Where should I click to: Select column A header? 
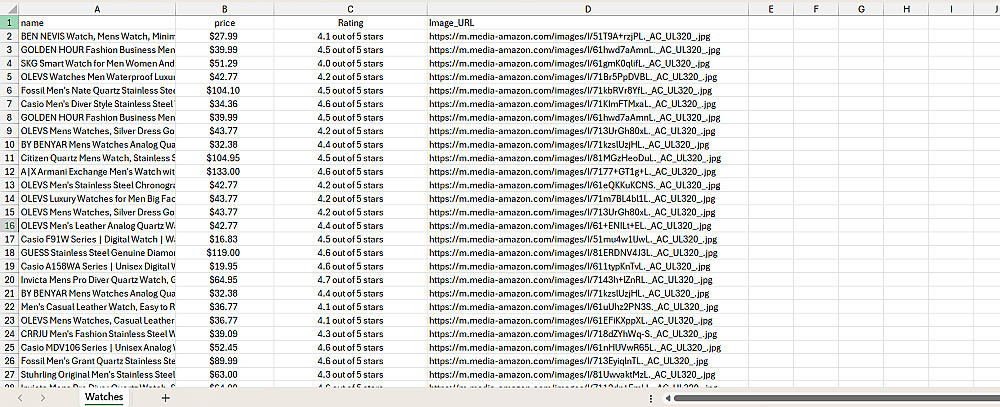pyautogui.click(x=97, y=9)
